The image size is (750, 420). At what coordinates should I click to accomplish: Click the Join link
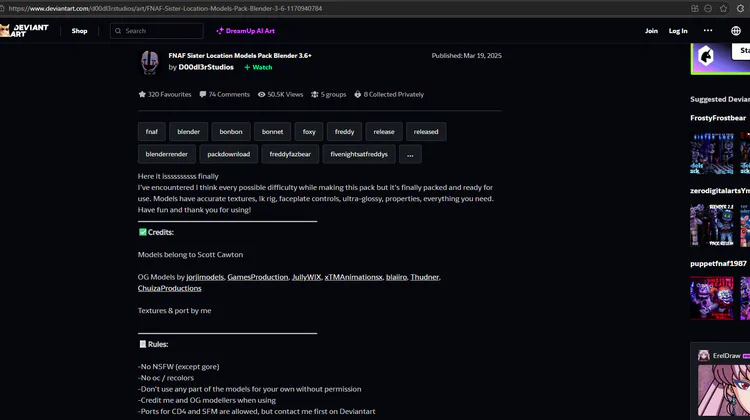point(651,31)
